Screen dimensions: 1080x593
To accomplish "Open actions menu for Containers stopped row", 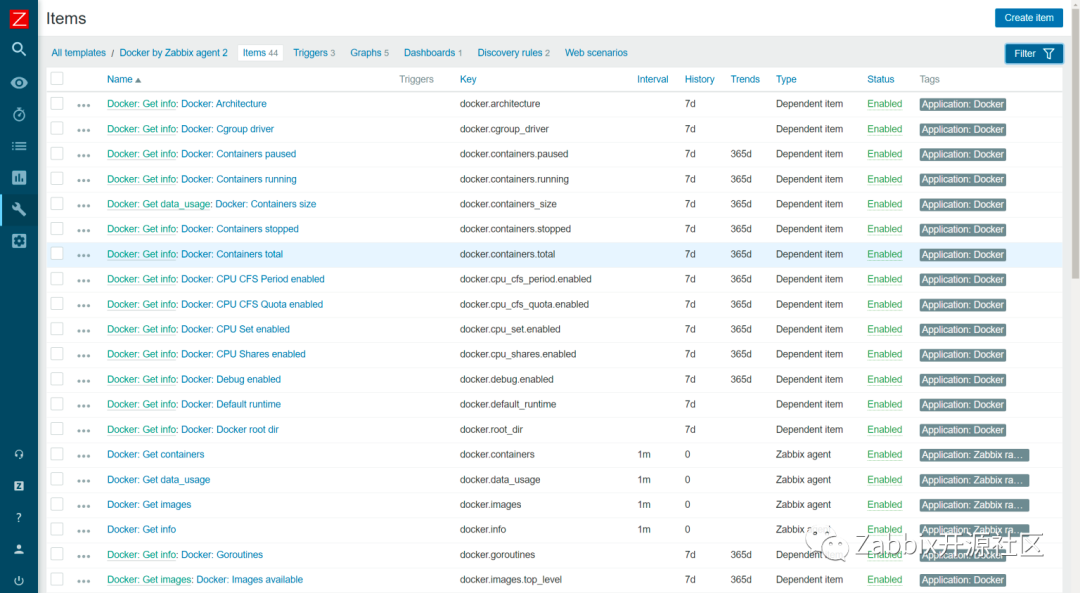I will (83, 231).
